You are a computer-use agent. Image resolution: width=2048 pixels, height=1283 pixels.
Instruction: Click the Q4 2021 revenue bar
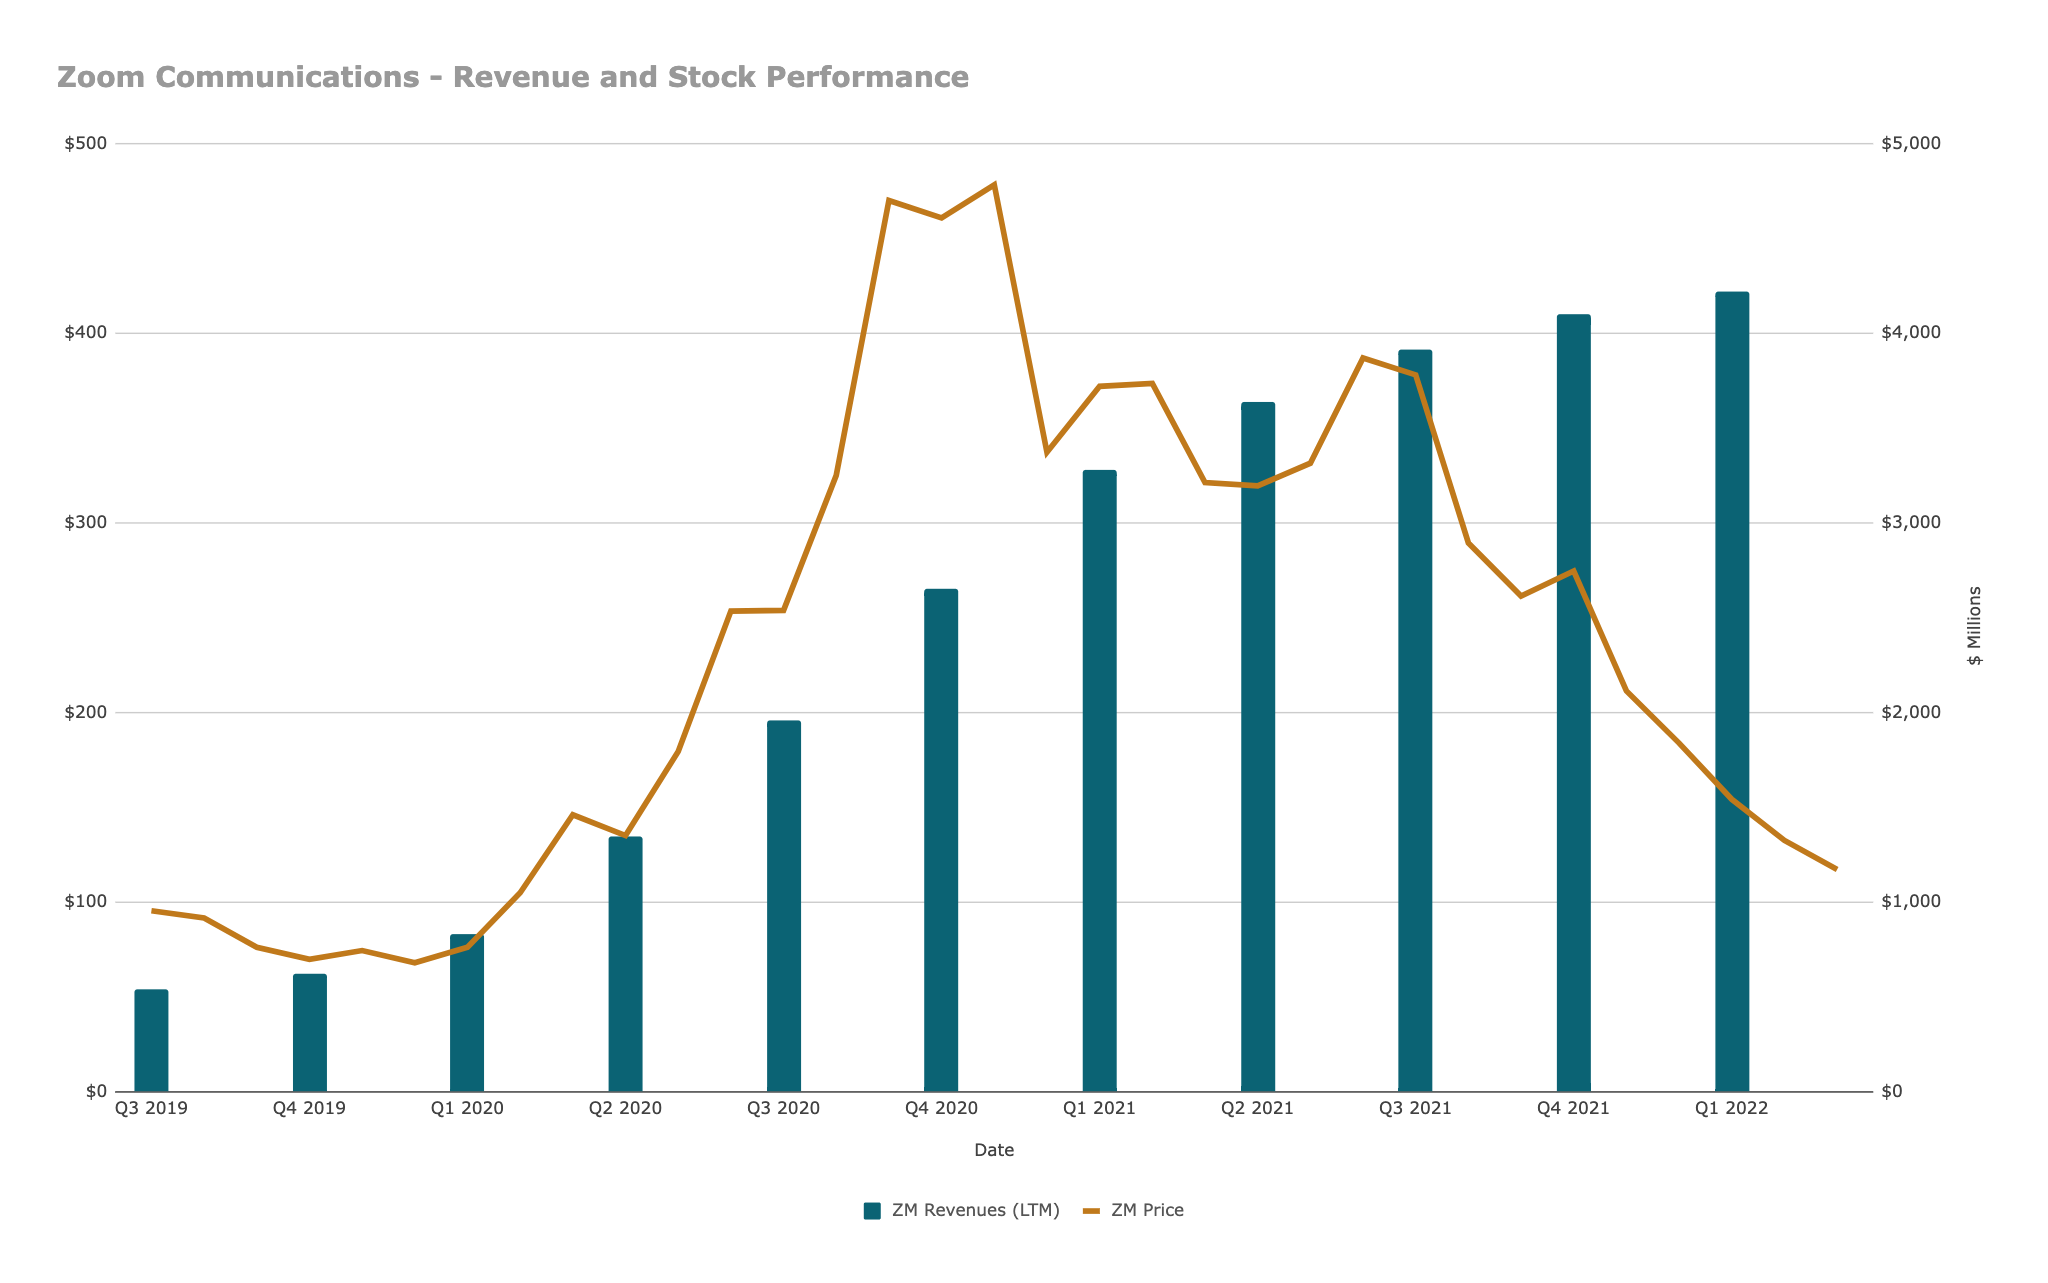point(1574,703)
